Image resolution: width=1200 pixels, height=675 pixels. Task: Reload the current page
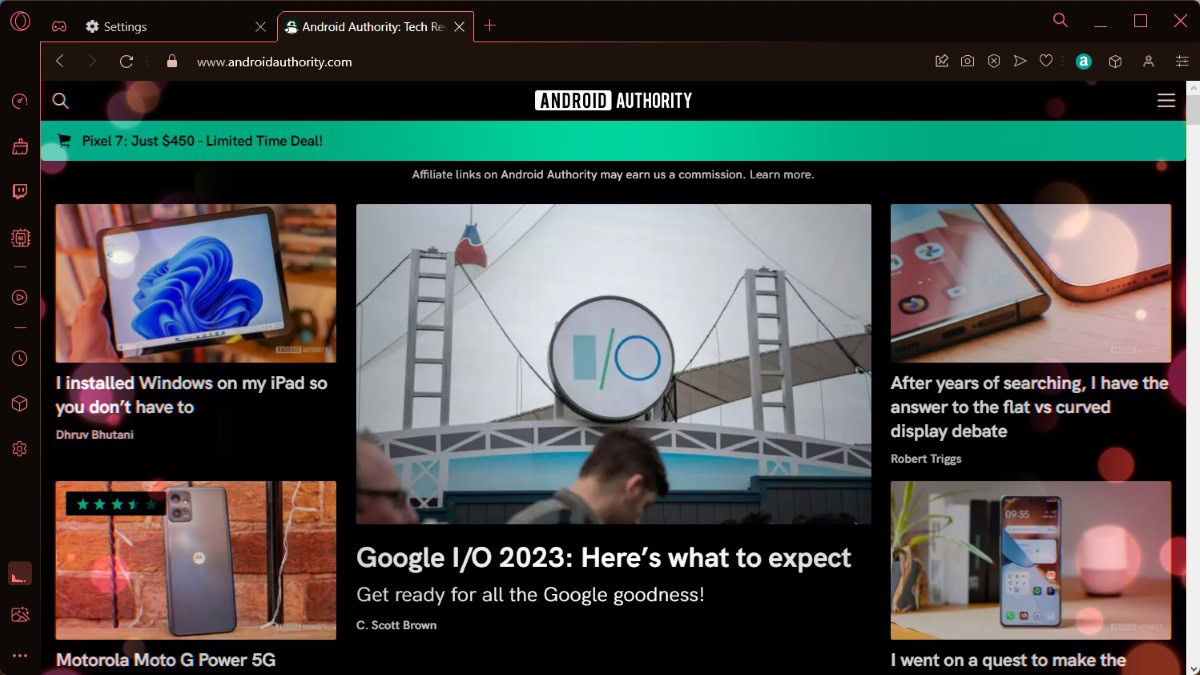click(x=125, y=61)
